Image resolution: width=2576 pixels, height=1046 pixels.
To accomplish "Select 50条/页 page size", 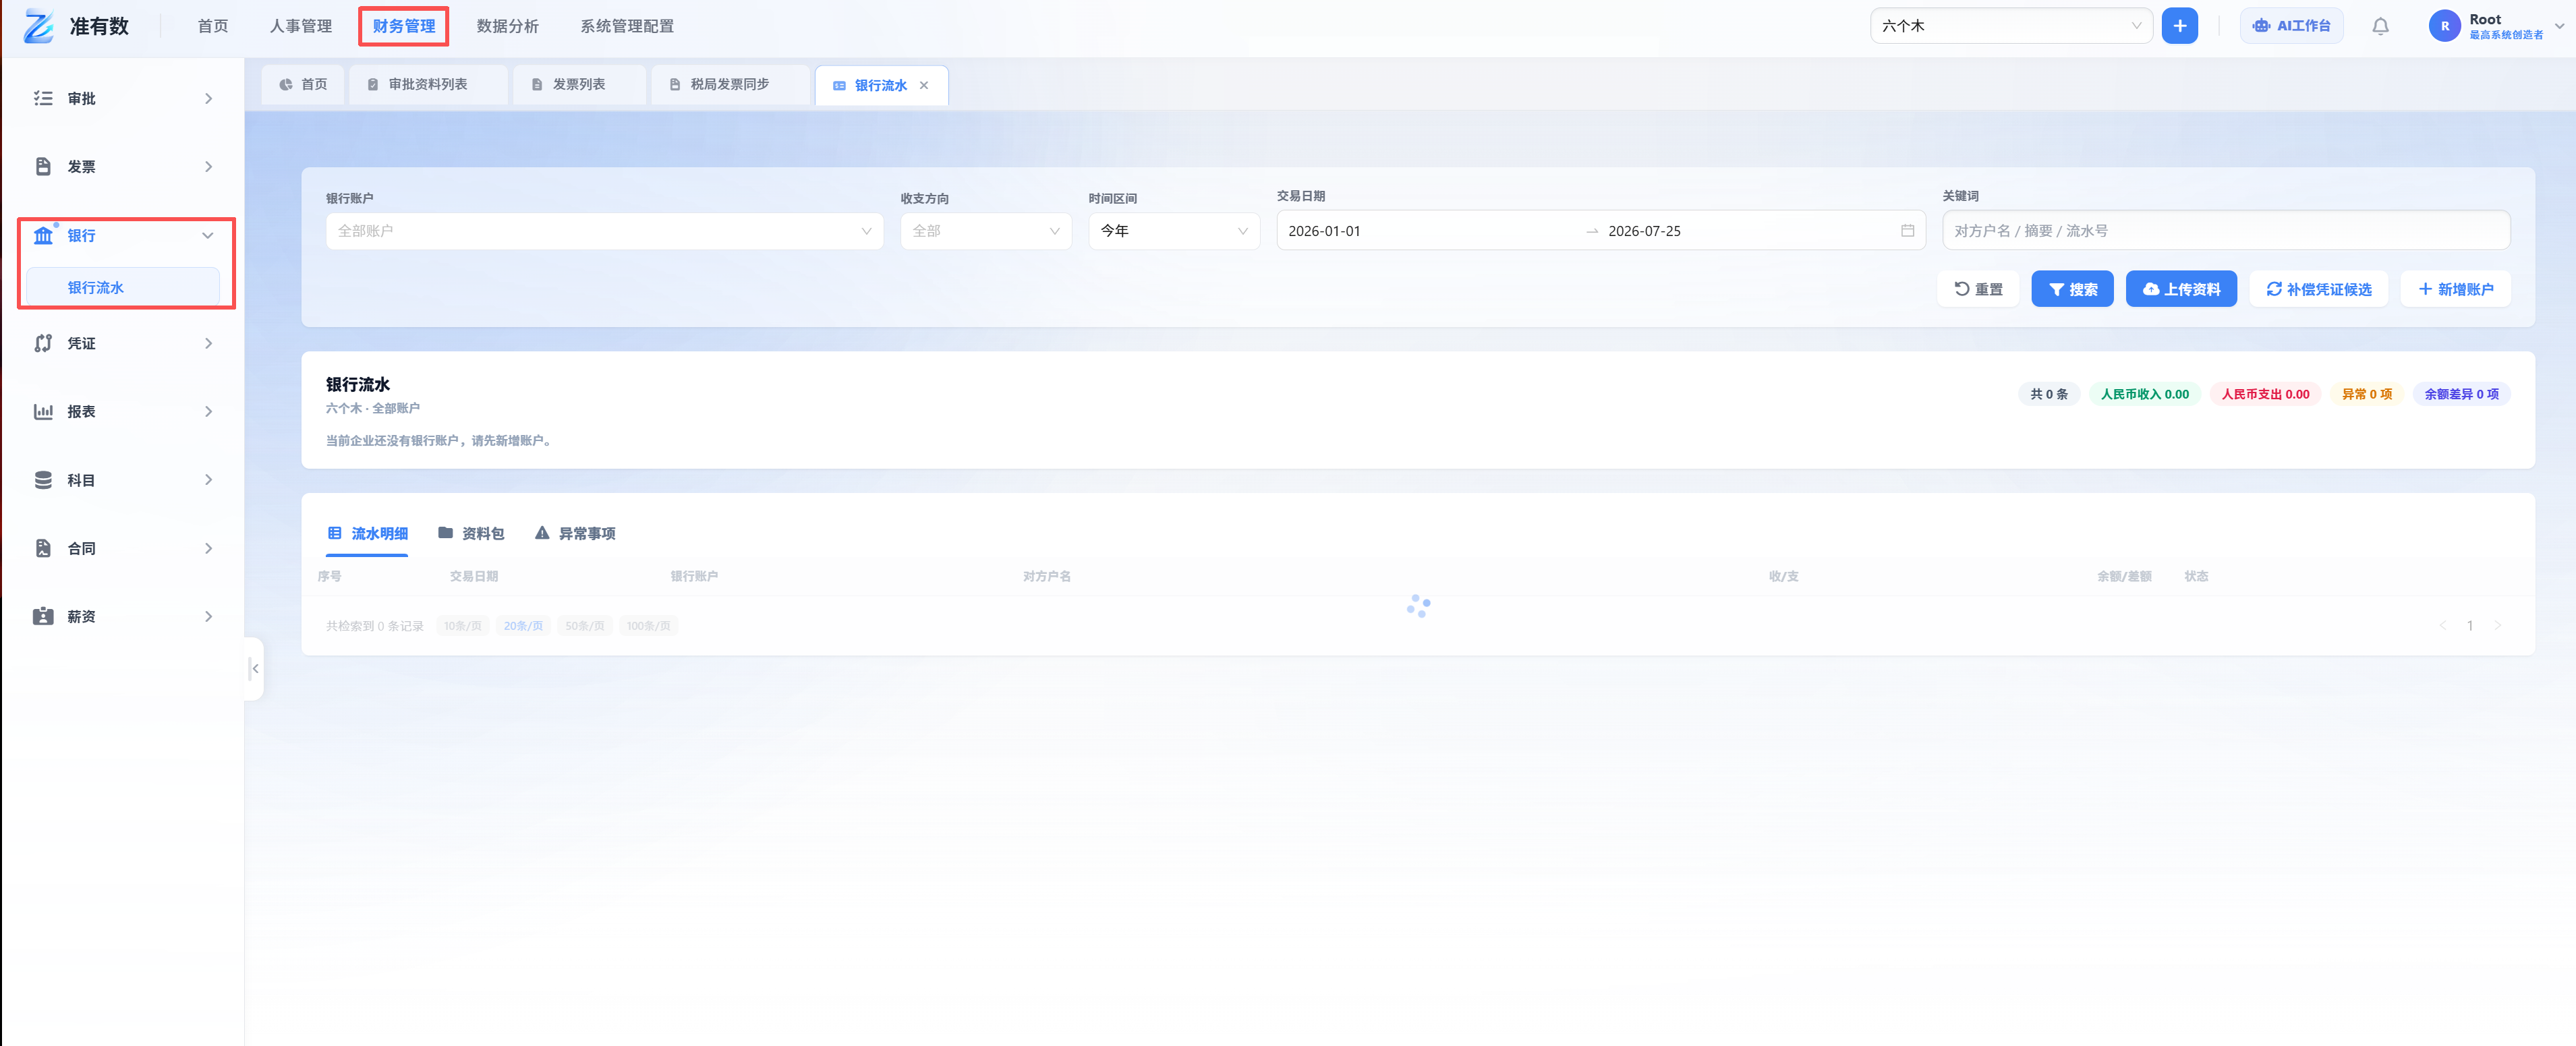I will pyautogui.click(x=584, y=626).
